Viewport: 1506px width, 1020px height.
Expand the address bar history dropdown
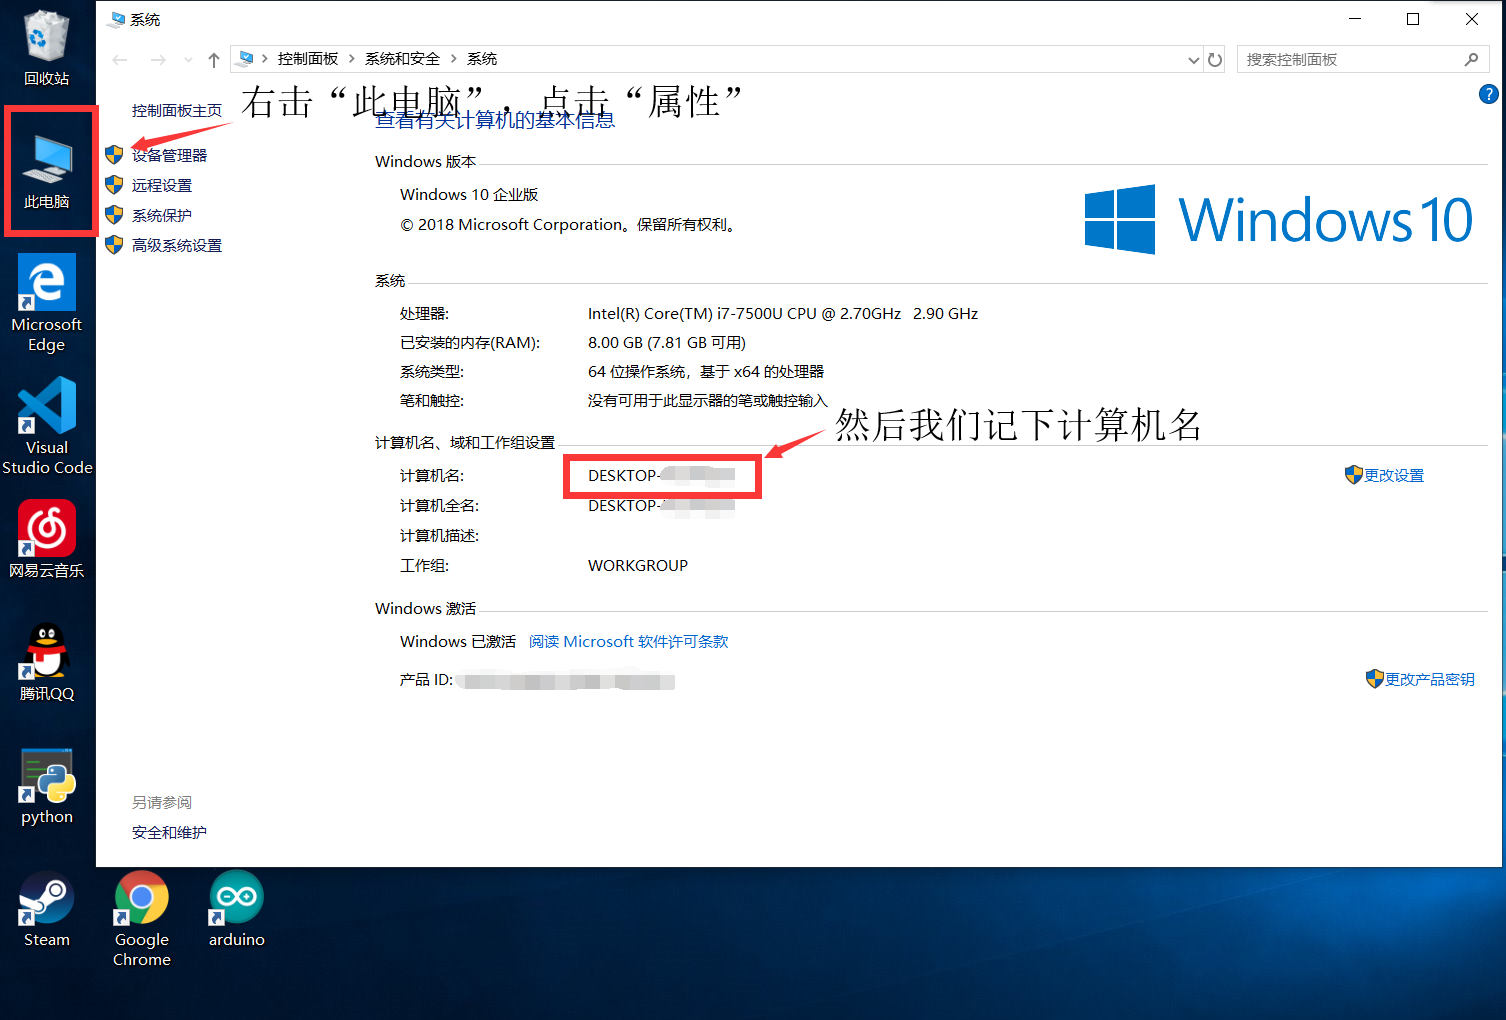click(x=1193, y=60)
